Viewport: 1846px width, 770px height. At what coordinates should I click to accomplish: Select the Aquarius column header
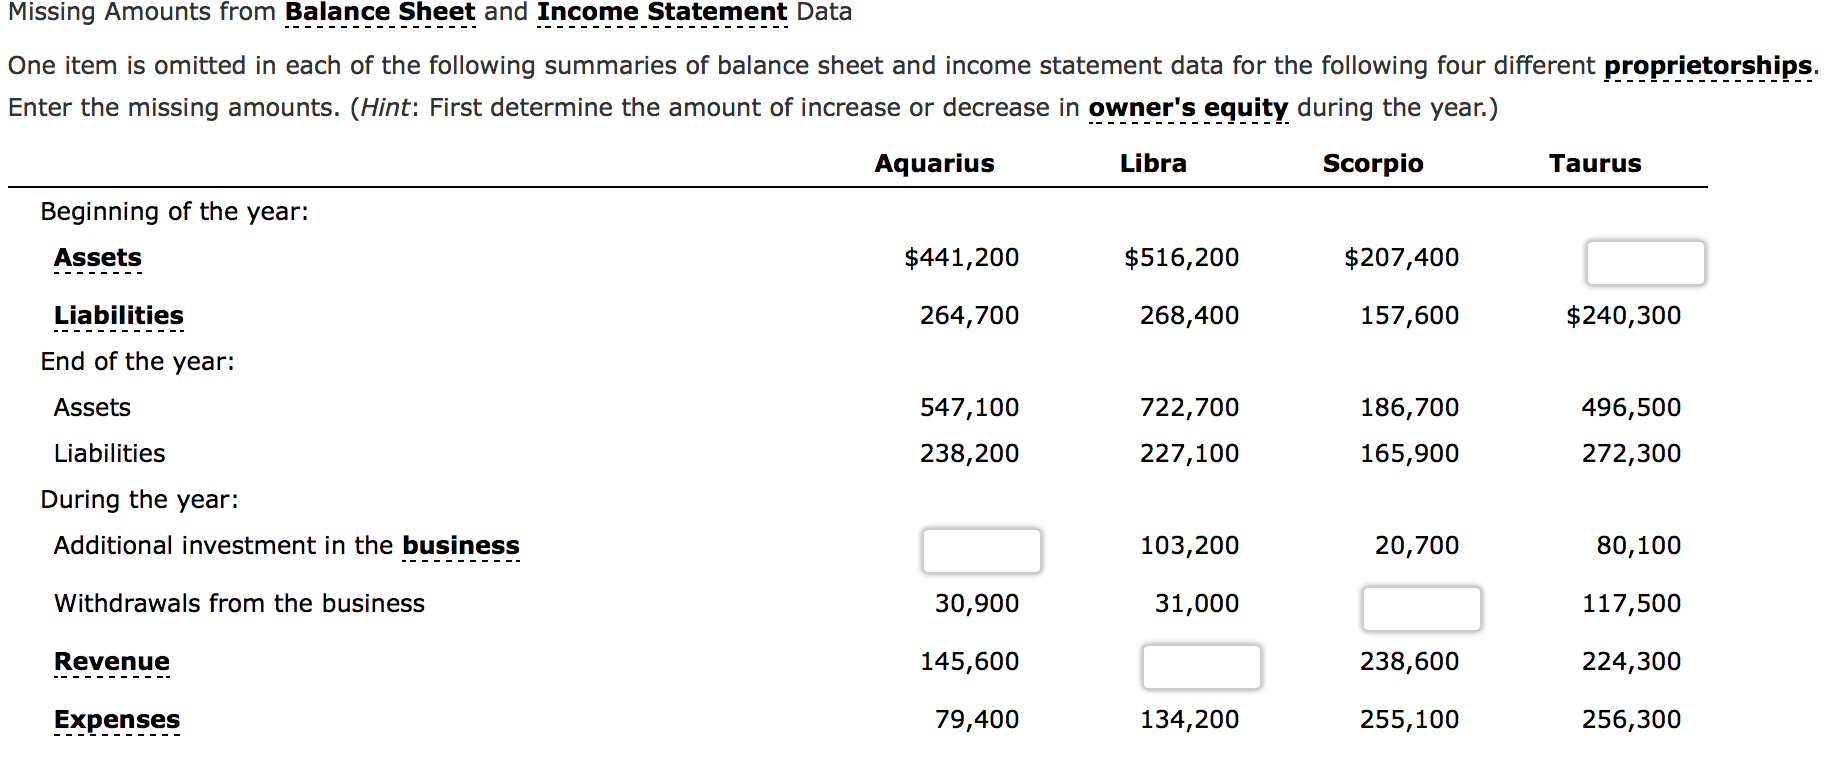[x=934, y=163]
